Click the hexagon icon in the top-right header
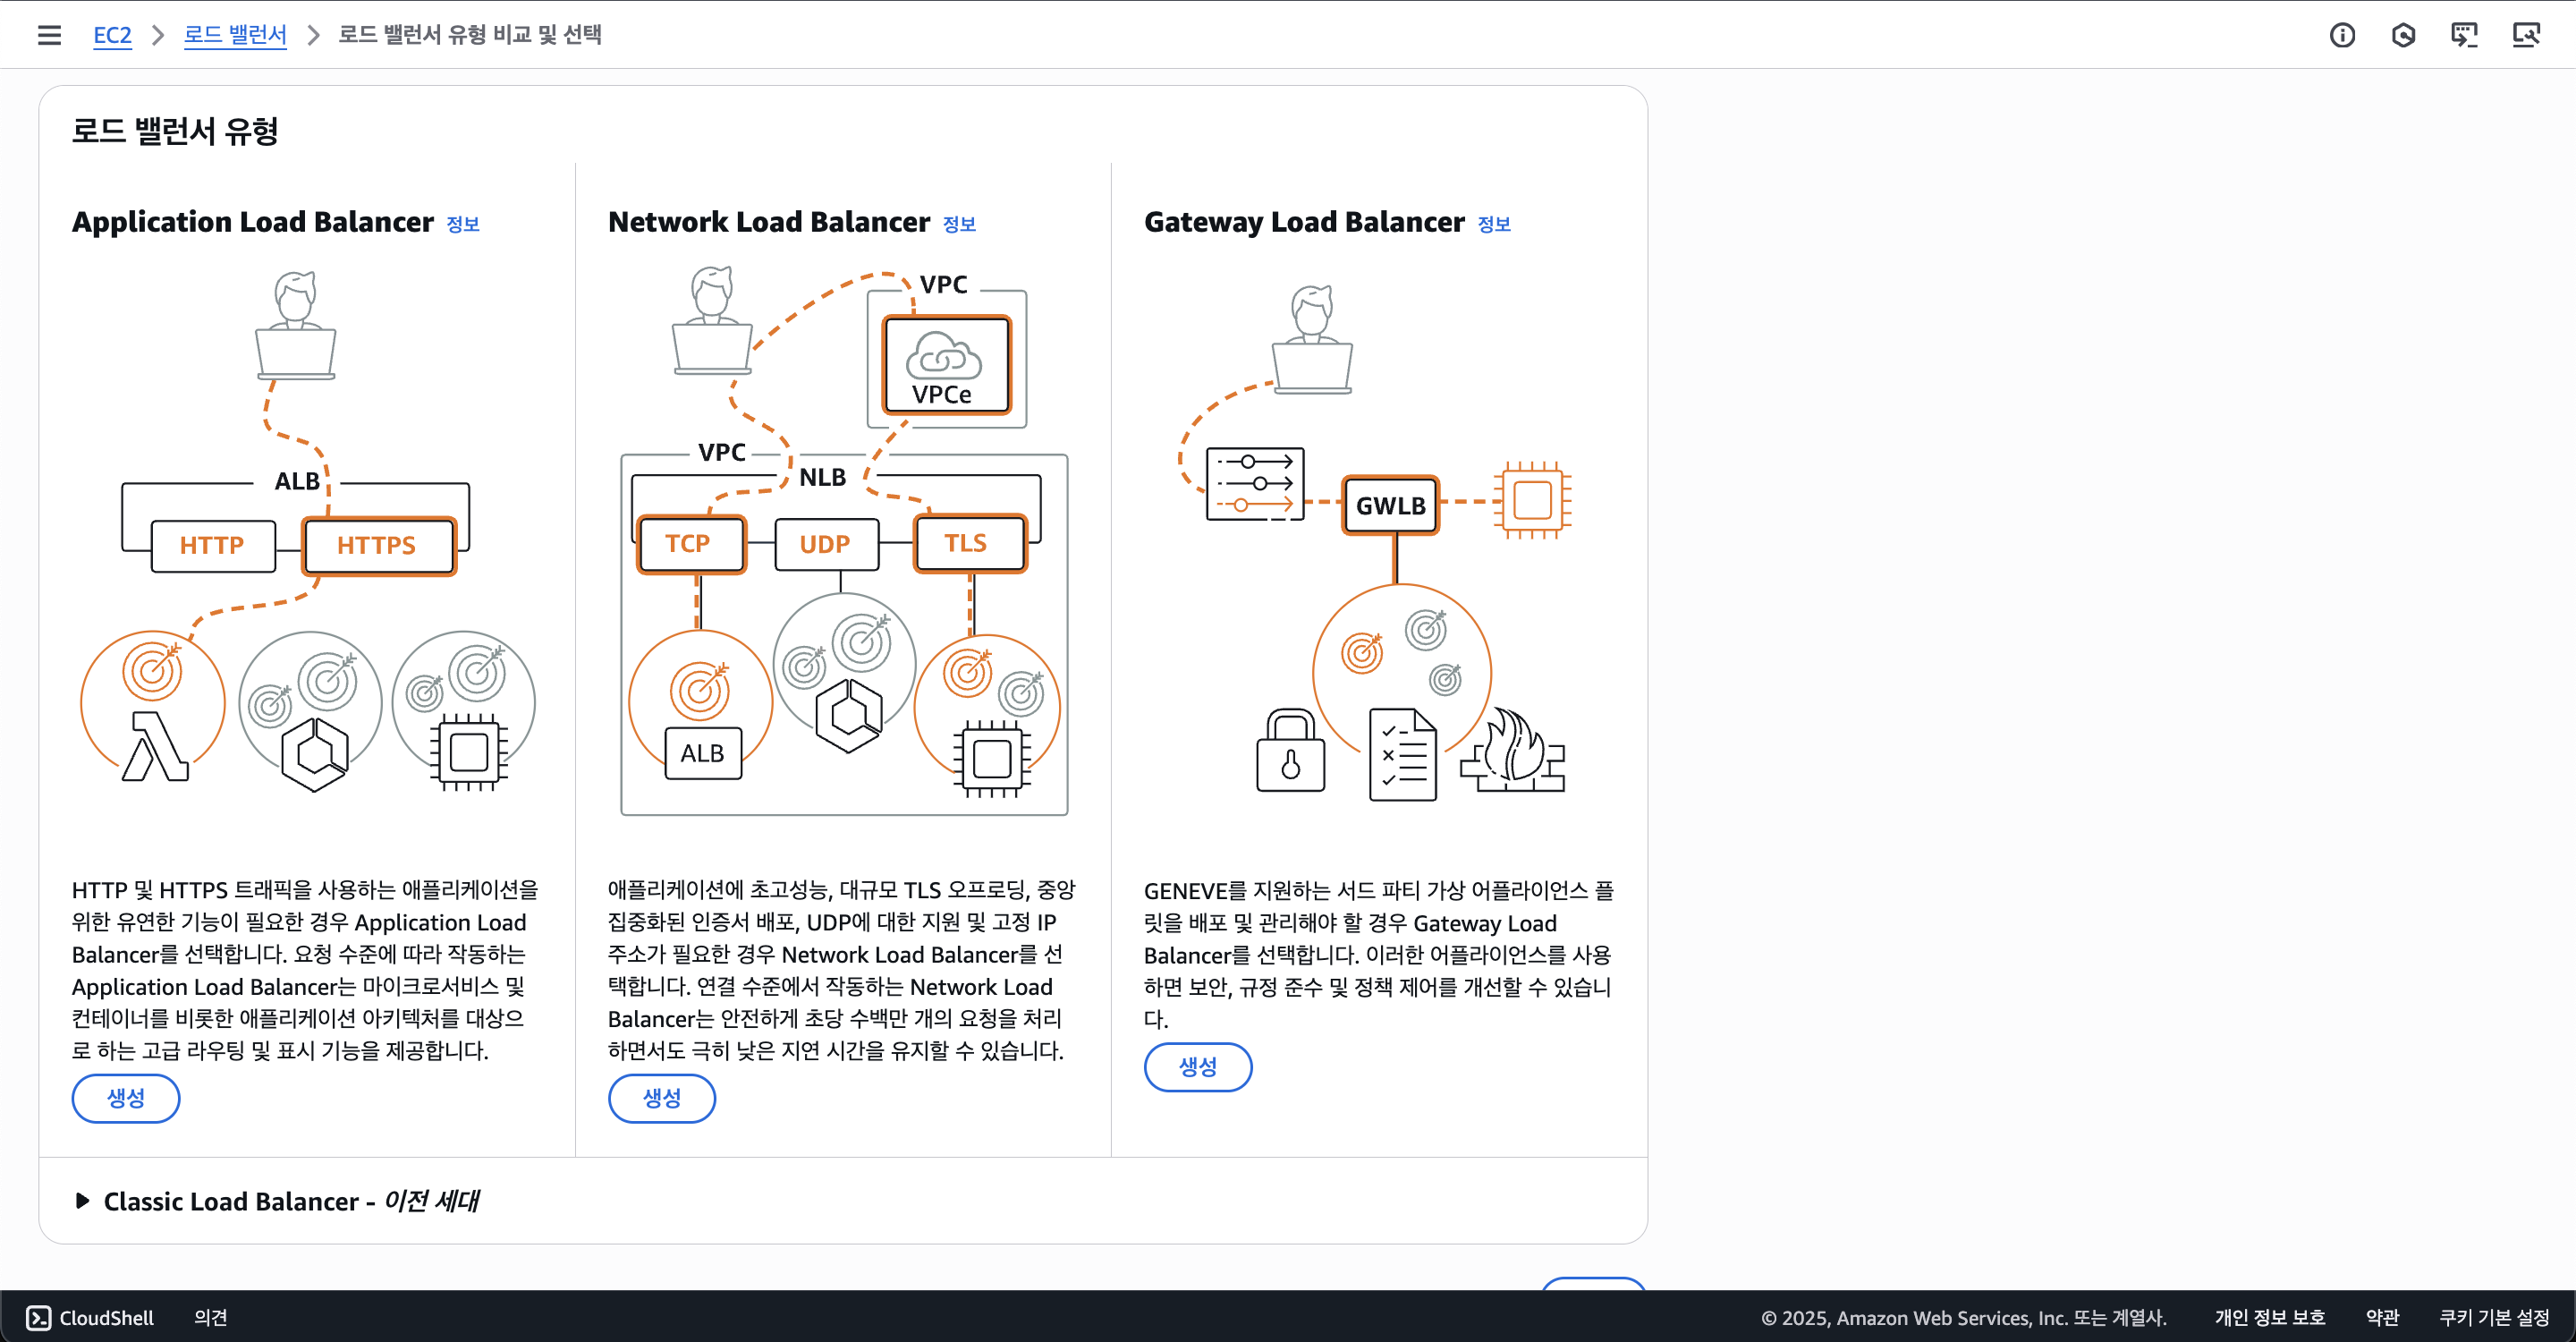Viewport: 2576px width, 1342px height. (2403, 35)
